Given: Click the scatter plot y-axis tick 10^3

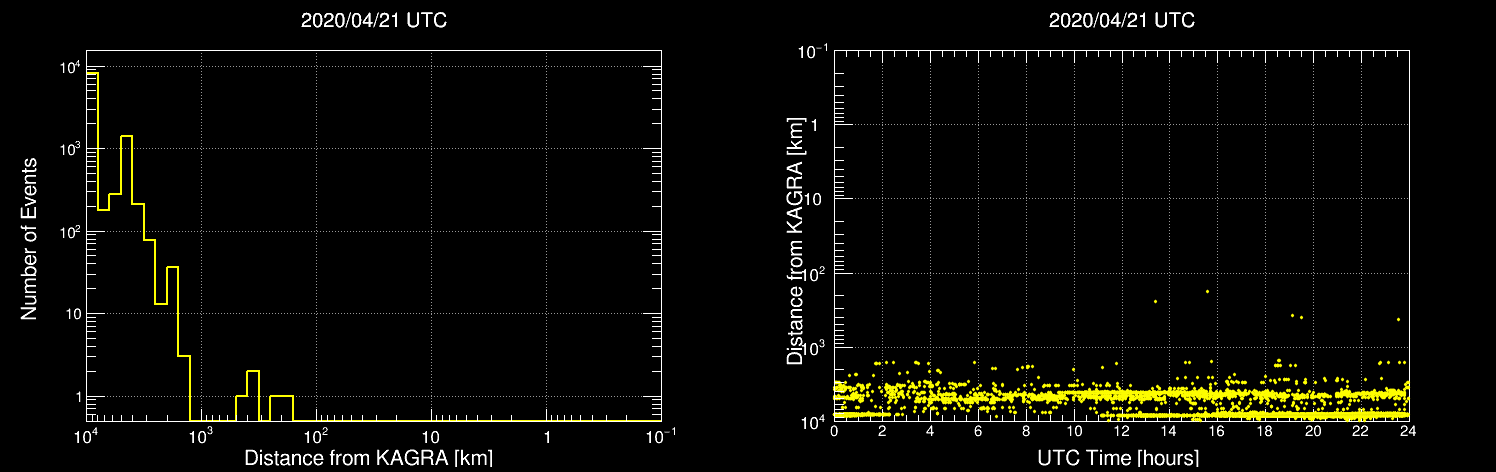Looking at the screenshot, I should click(x=815, y=346).
